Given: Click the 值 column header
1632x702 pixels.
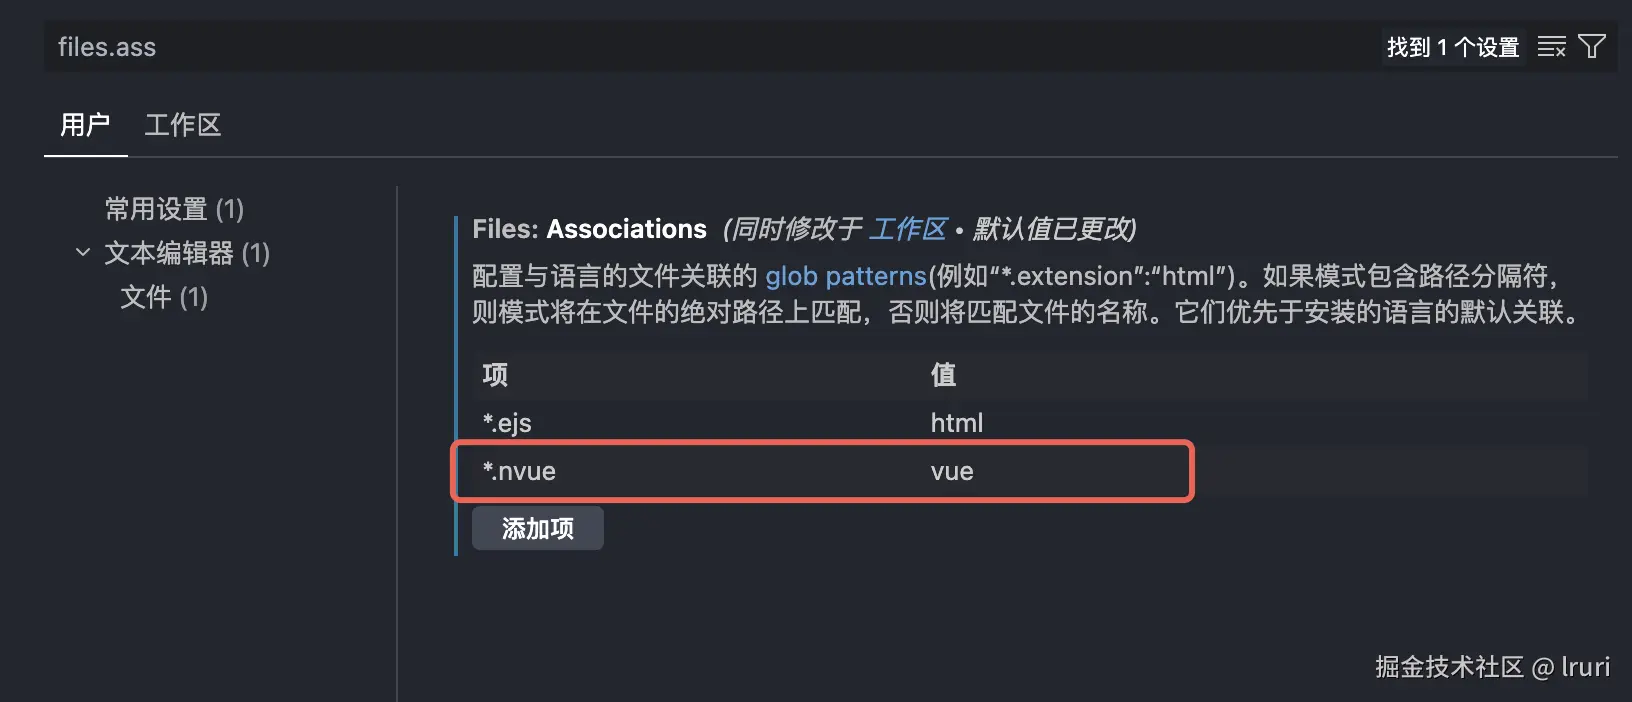Looking at the screenshot, I should click(x=943, y=375).
